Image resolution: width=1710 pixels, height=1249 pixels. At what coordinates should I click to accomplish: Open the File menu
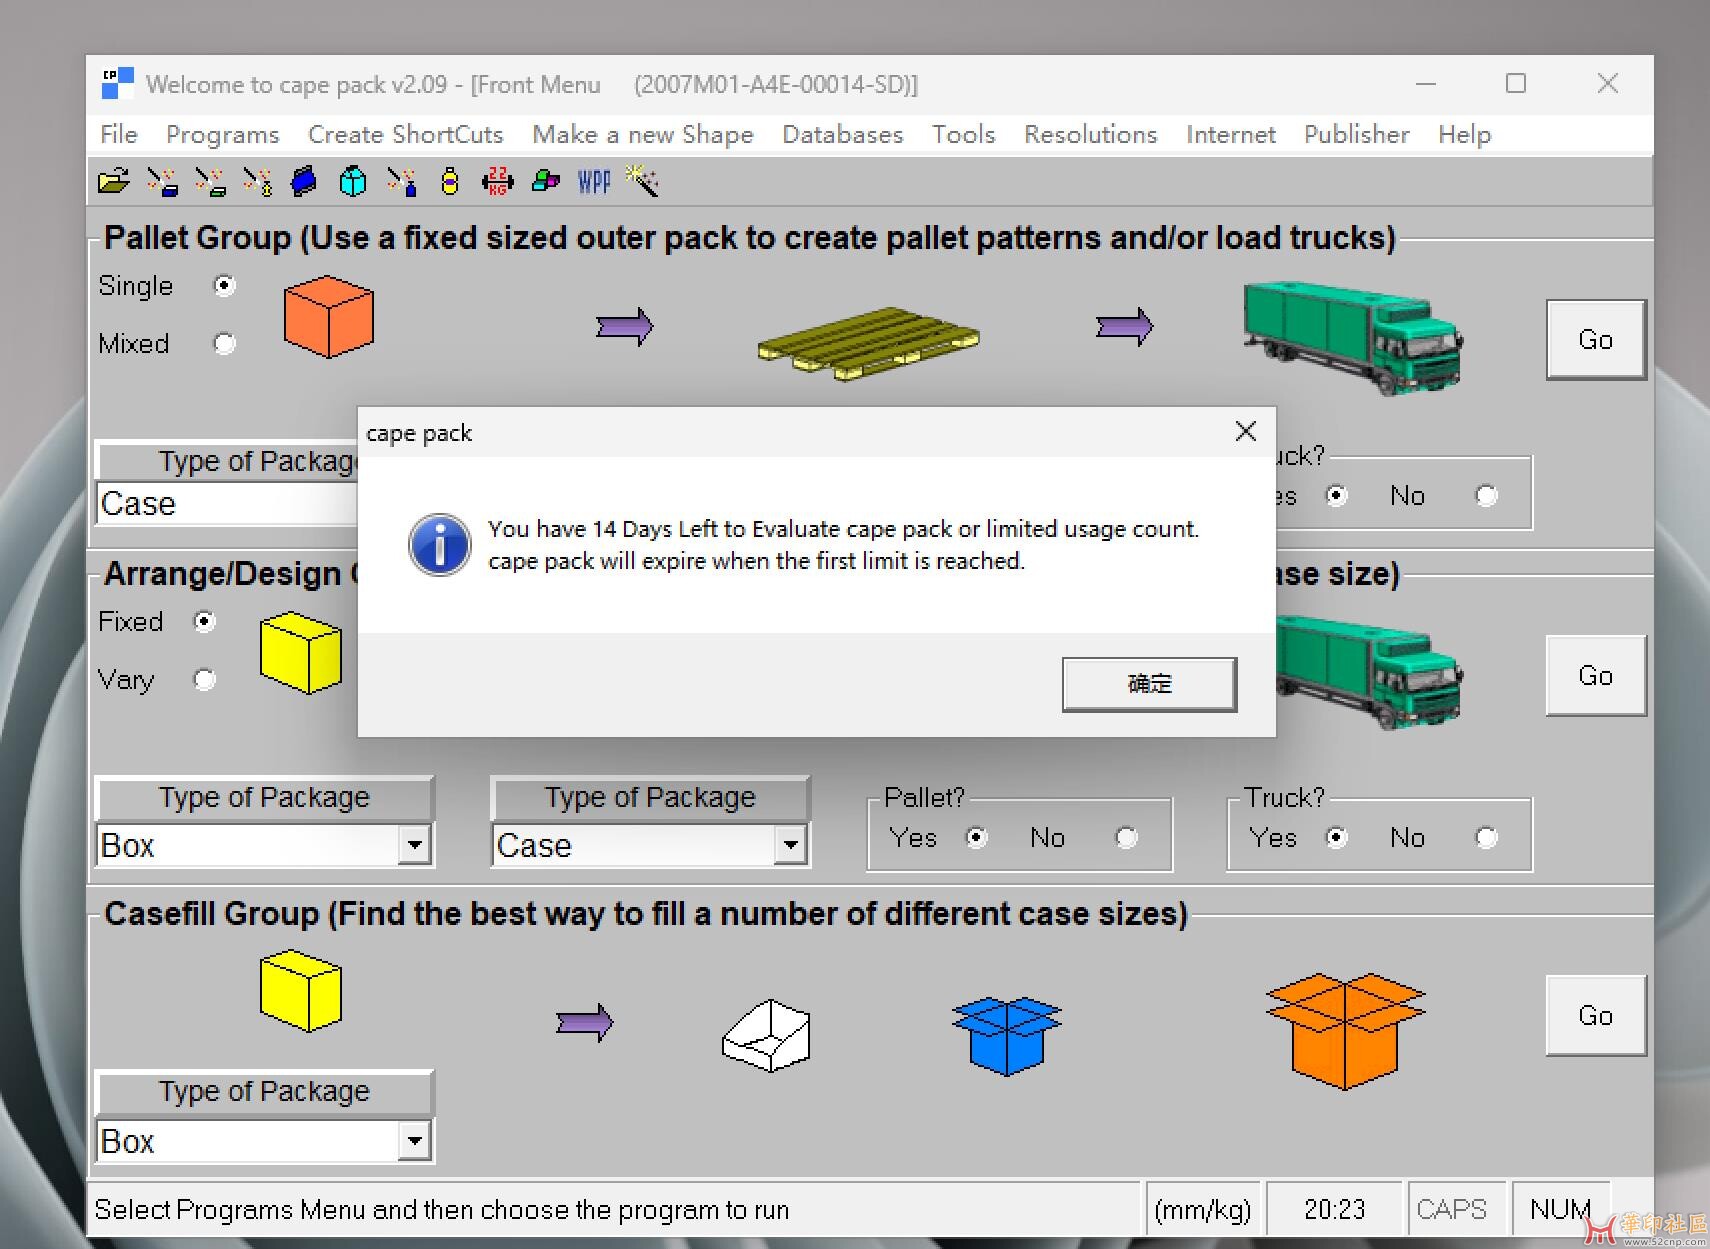point(119,134)
